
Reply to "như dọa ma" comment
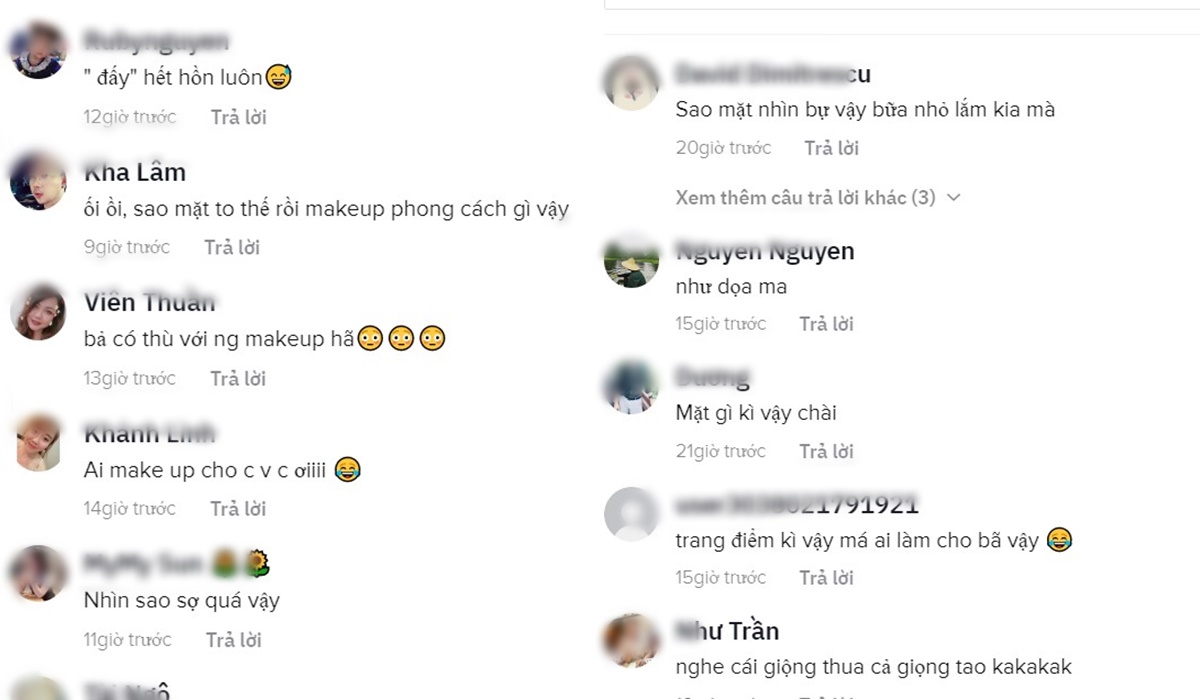(826, 323)
